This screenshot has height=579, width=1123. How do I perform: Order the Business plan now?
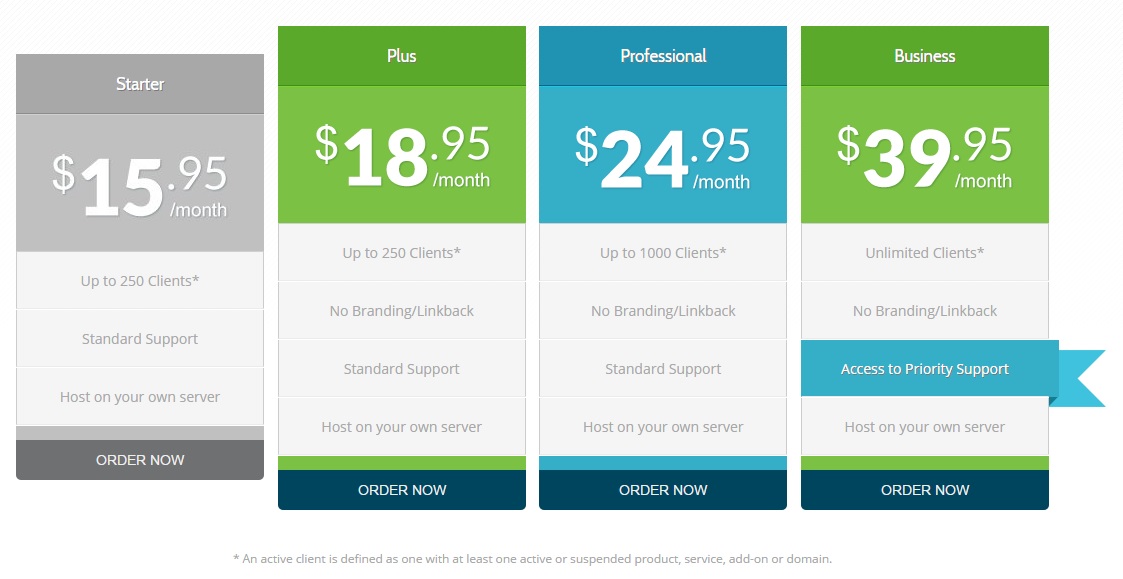pos(925,490)
